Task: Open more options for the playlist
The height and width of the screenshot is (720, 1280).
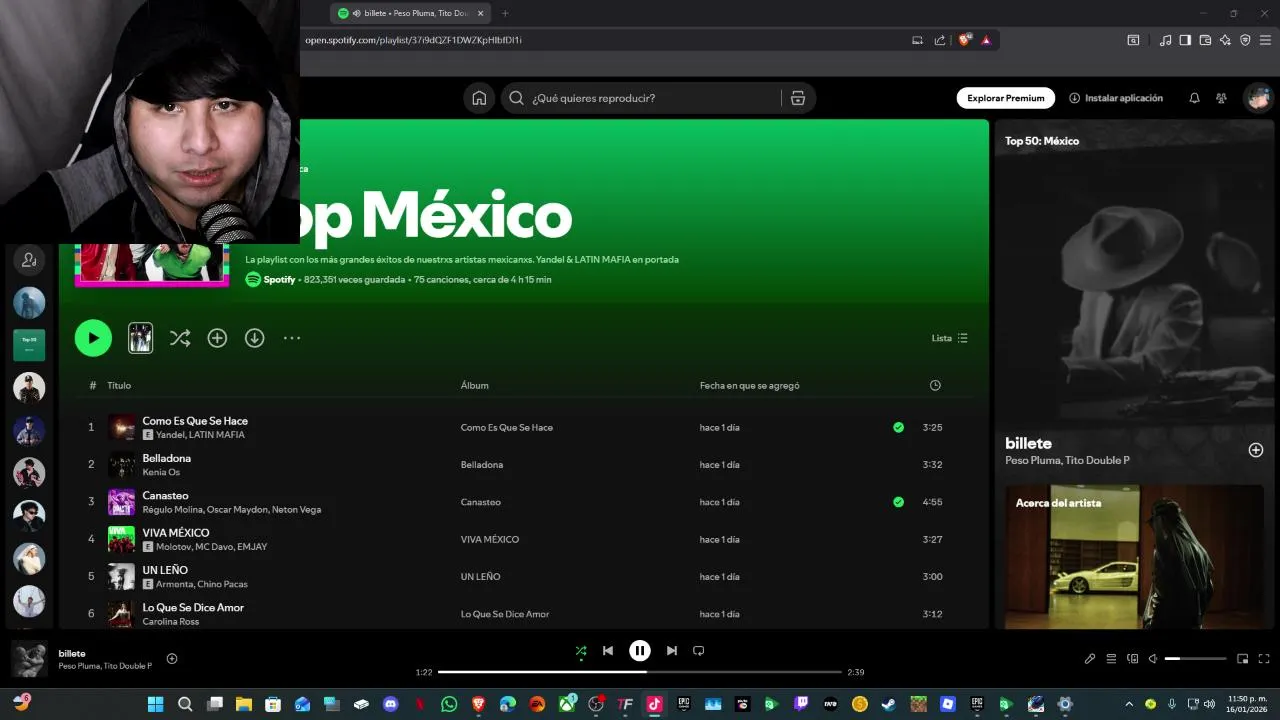Action: tap(292, 338)
